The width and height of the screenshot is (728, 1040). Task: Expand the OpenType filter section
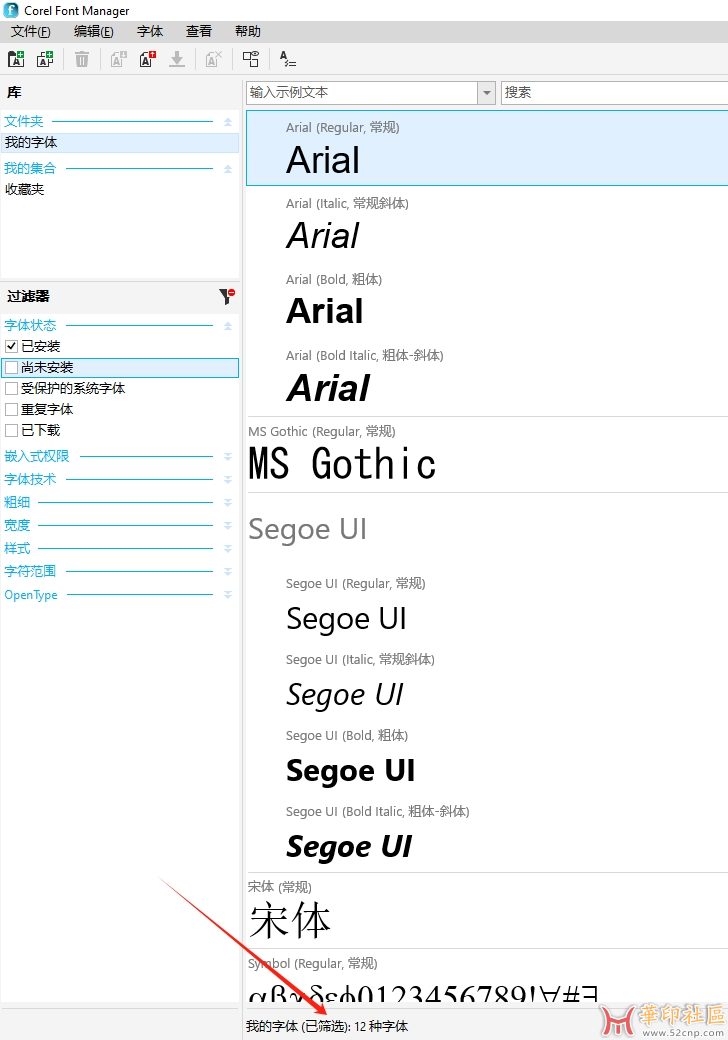click(x=227, y=595)
